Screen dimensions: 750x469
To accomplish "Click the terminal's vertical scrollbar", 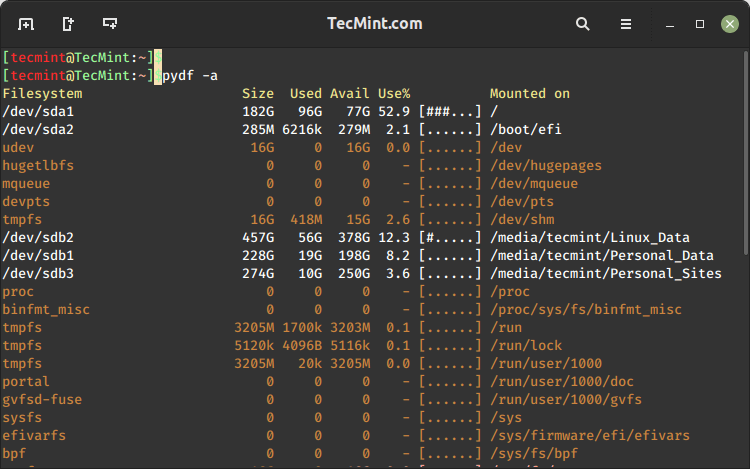I will pos(744,150).
